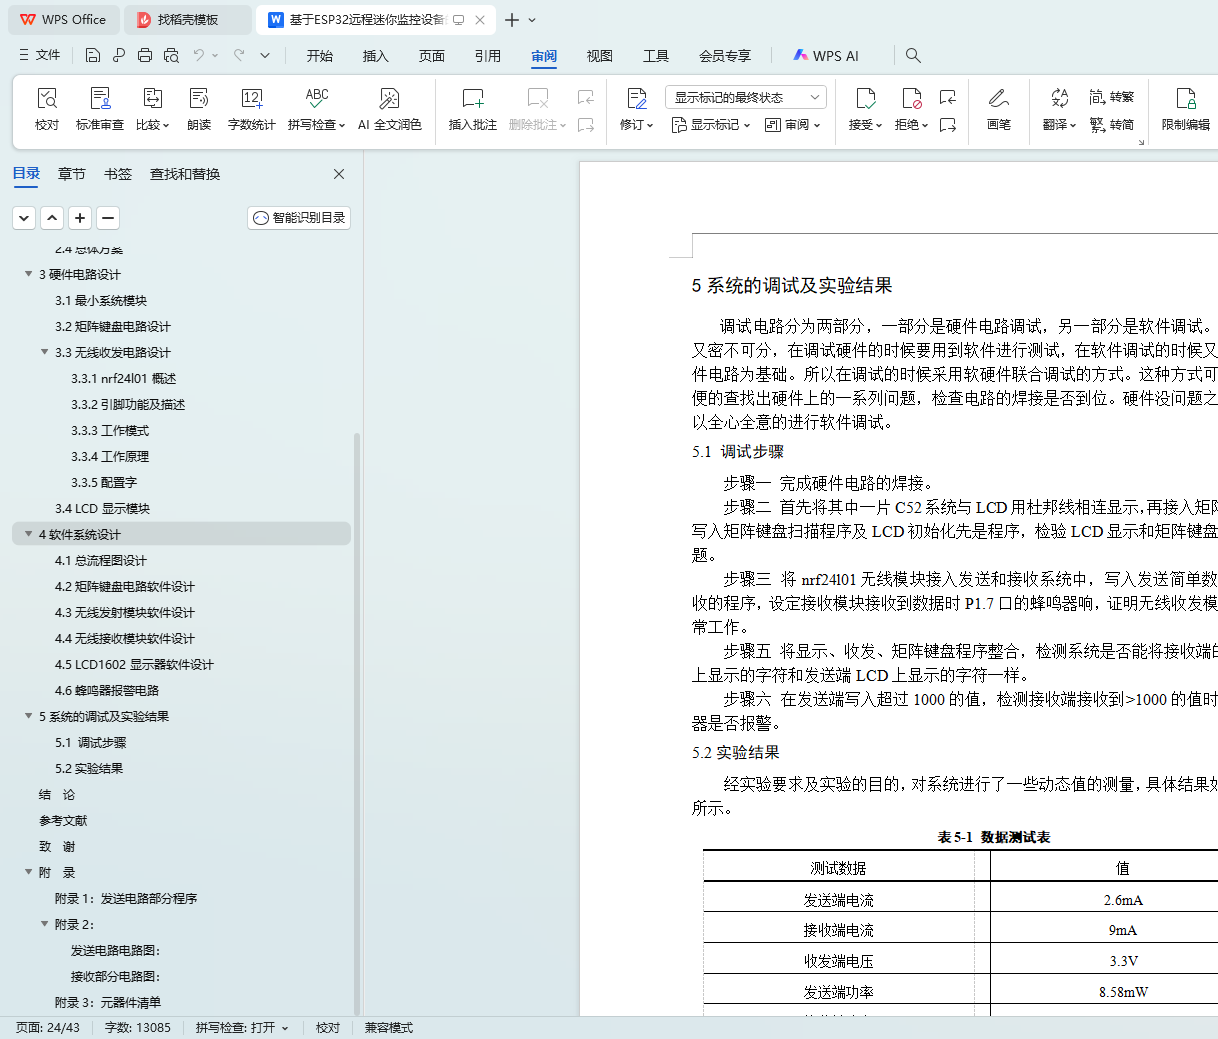Click the 接受 accept changes icon

pyautogui.click(x=865, y=98)
